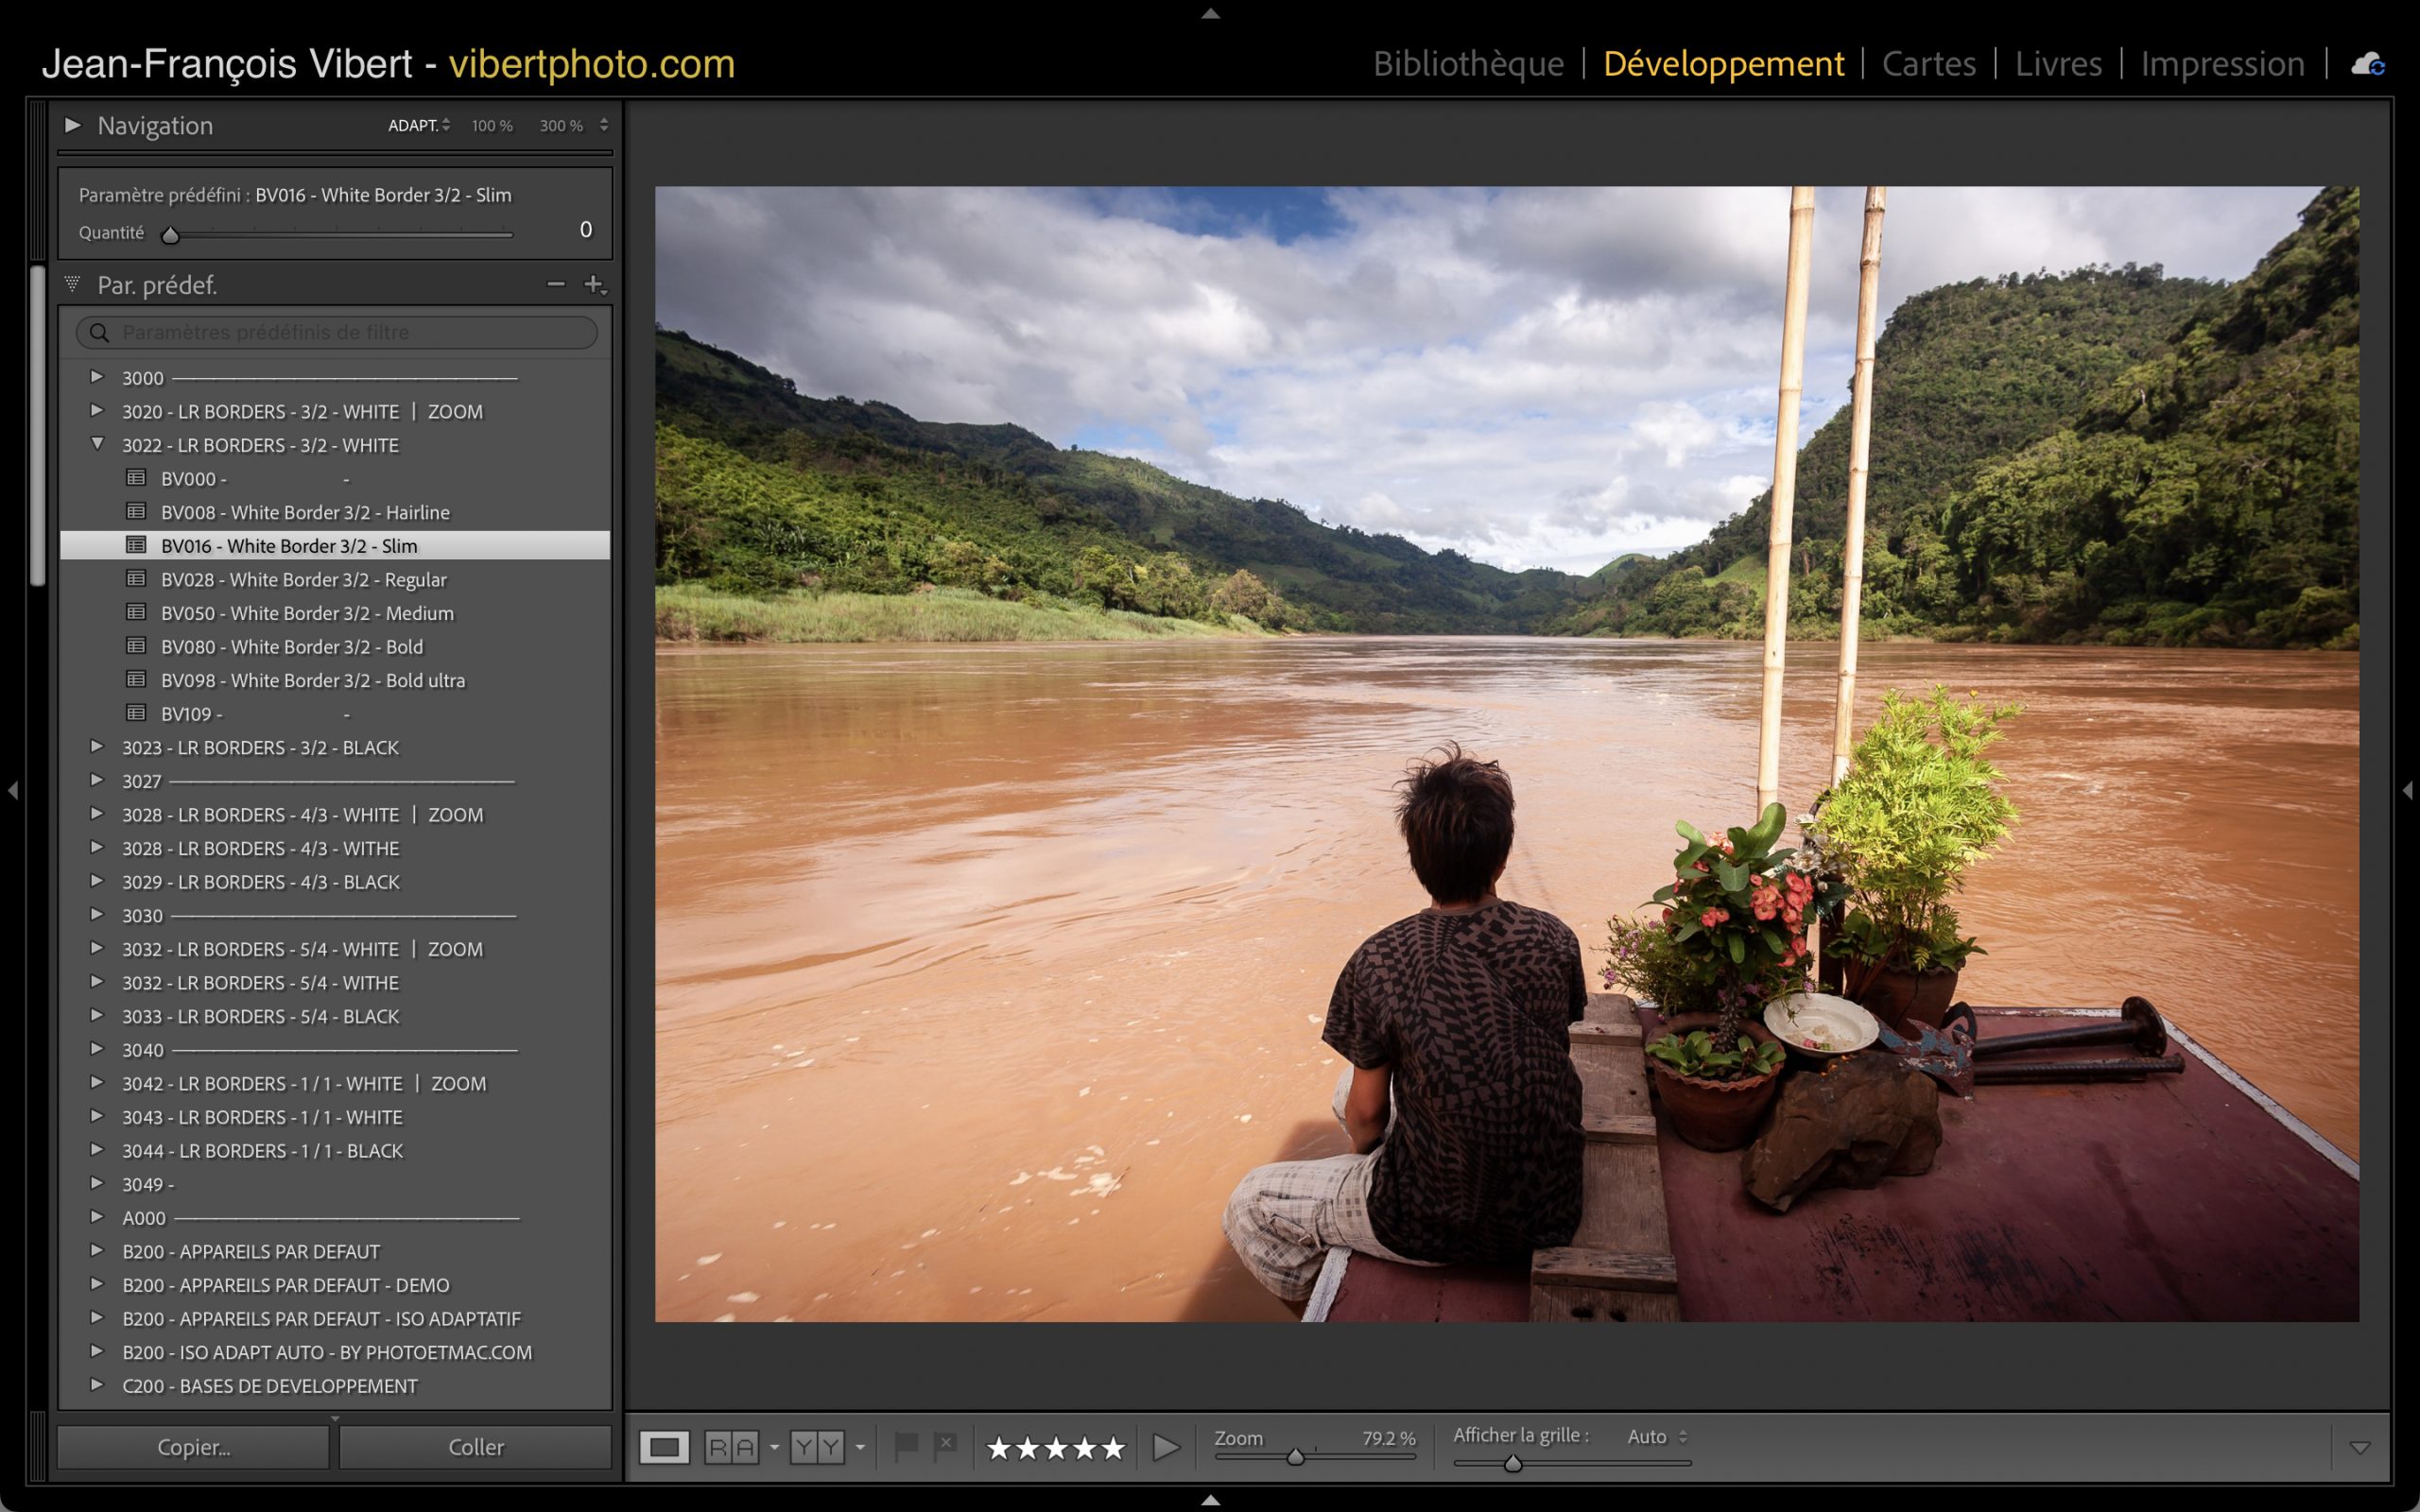Viewport: 2420px width, 1512px height.
Task: Click the cloud sync status icon
Action: pyautogui.click(x=2367, y=65)
